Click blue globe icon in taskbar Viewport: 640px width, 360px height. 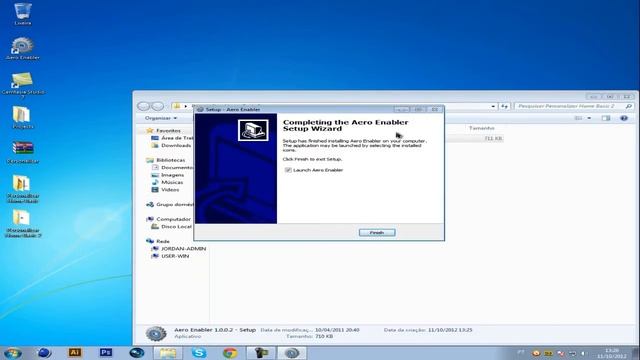[x=44, y=353]
